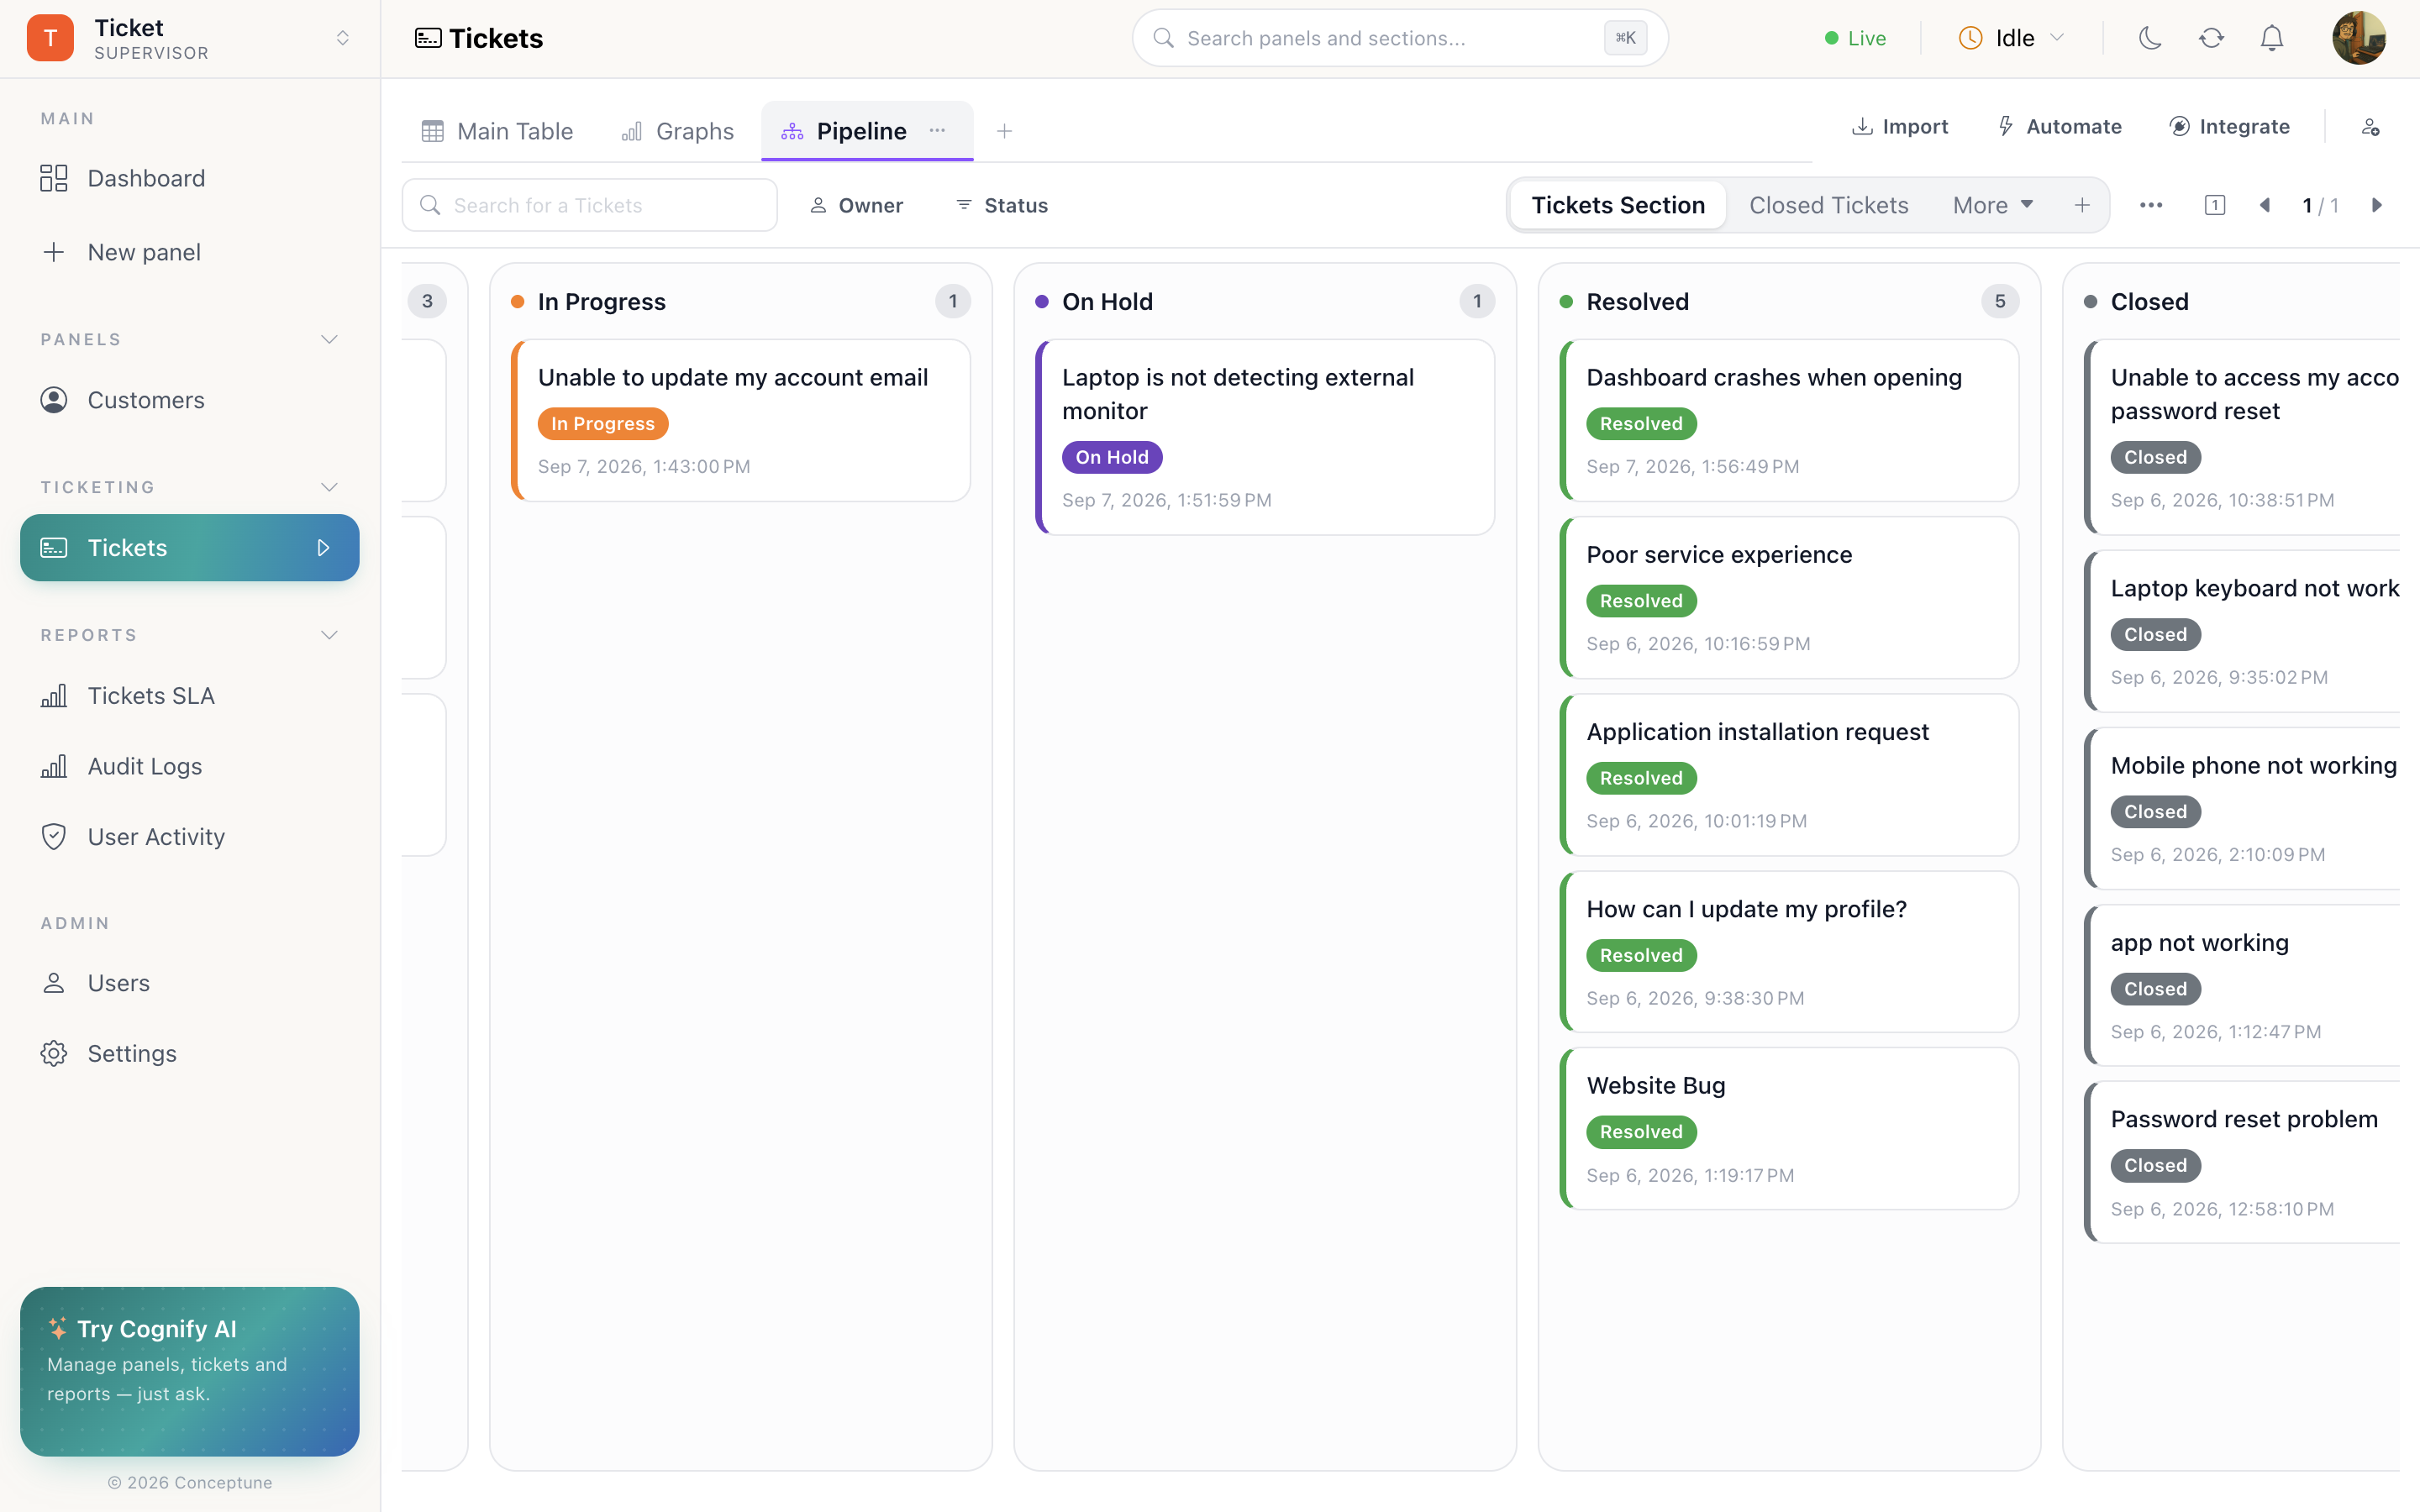Click the Import button

1900,126
